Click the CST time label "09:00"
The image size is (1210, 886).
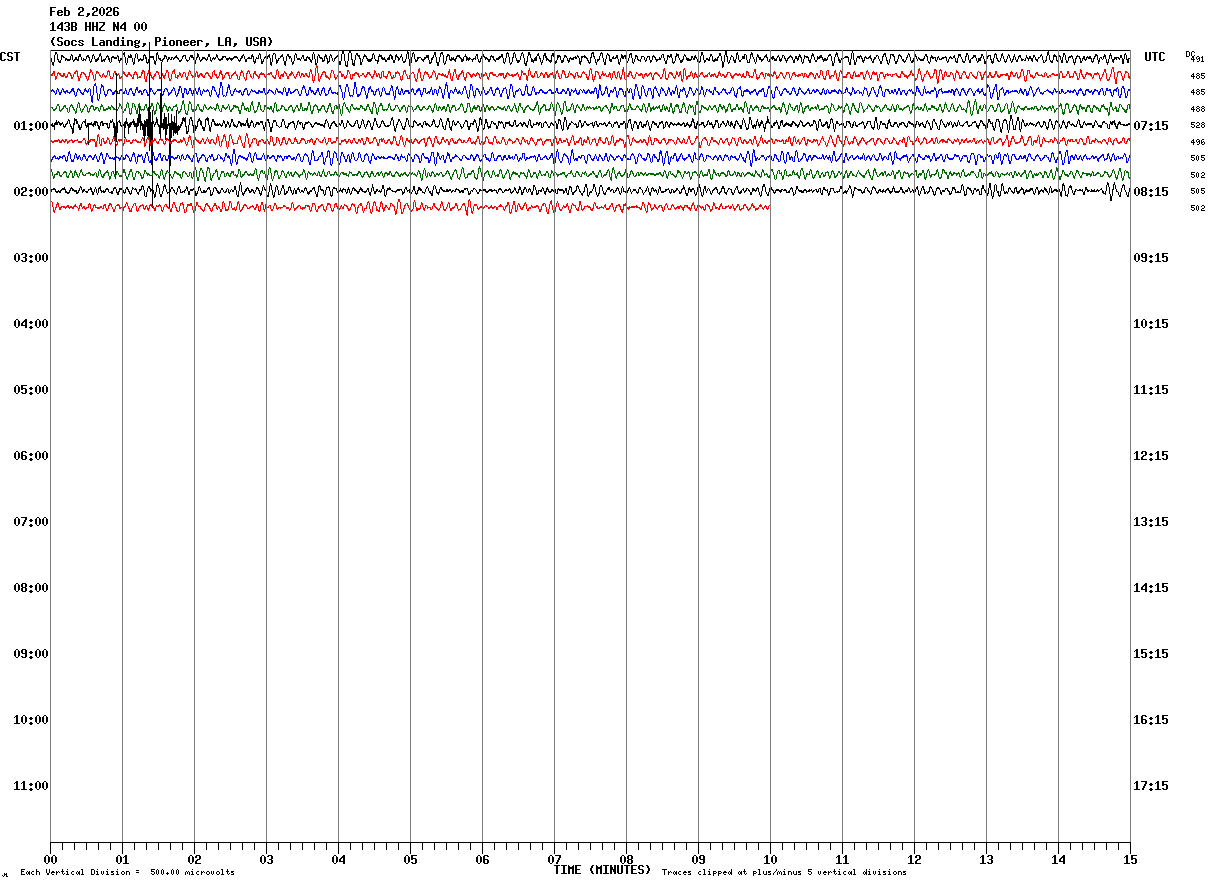click(x=31, y=654)
